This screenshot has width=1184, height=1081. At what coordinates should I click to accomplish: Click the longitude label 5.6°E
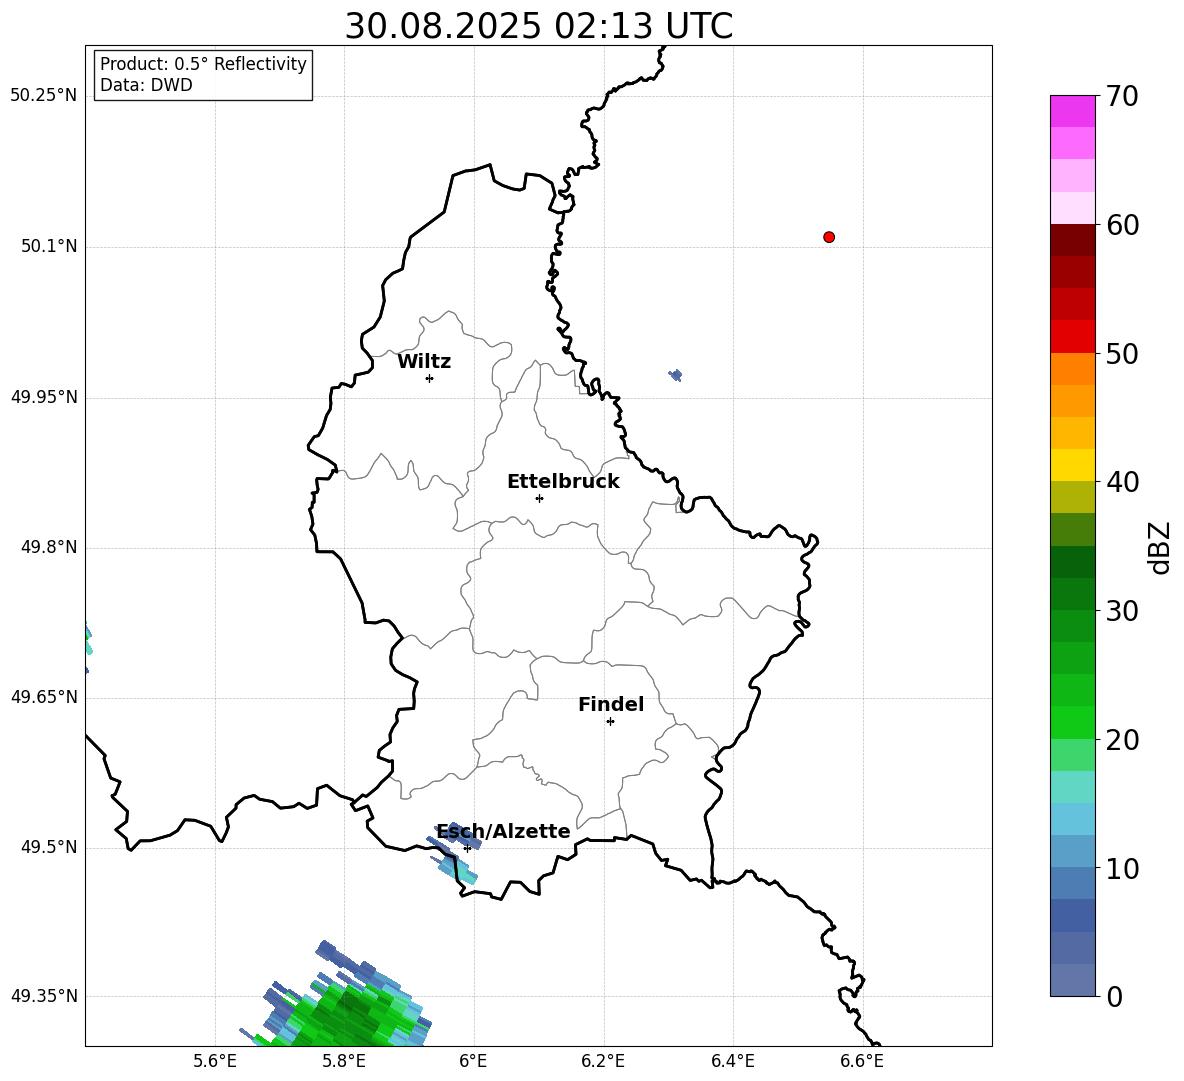pyautogui.click(x=215, y=1061)
